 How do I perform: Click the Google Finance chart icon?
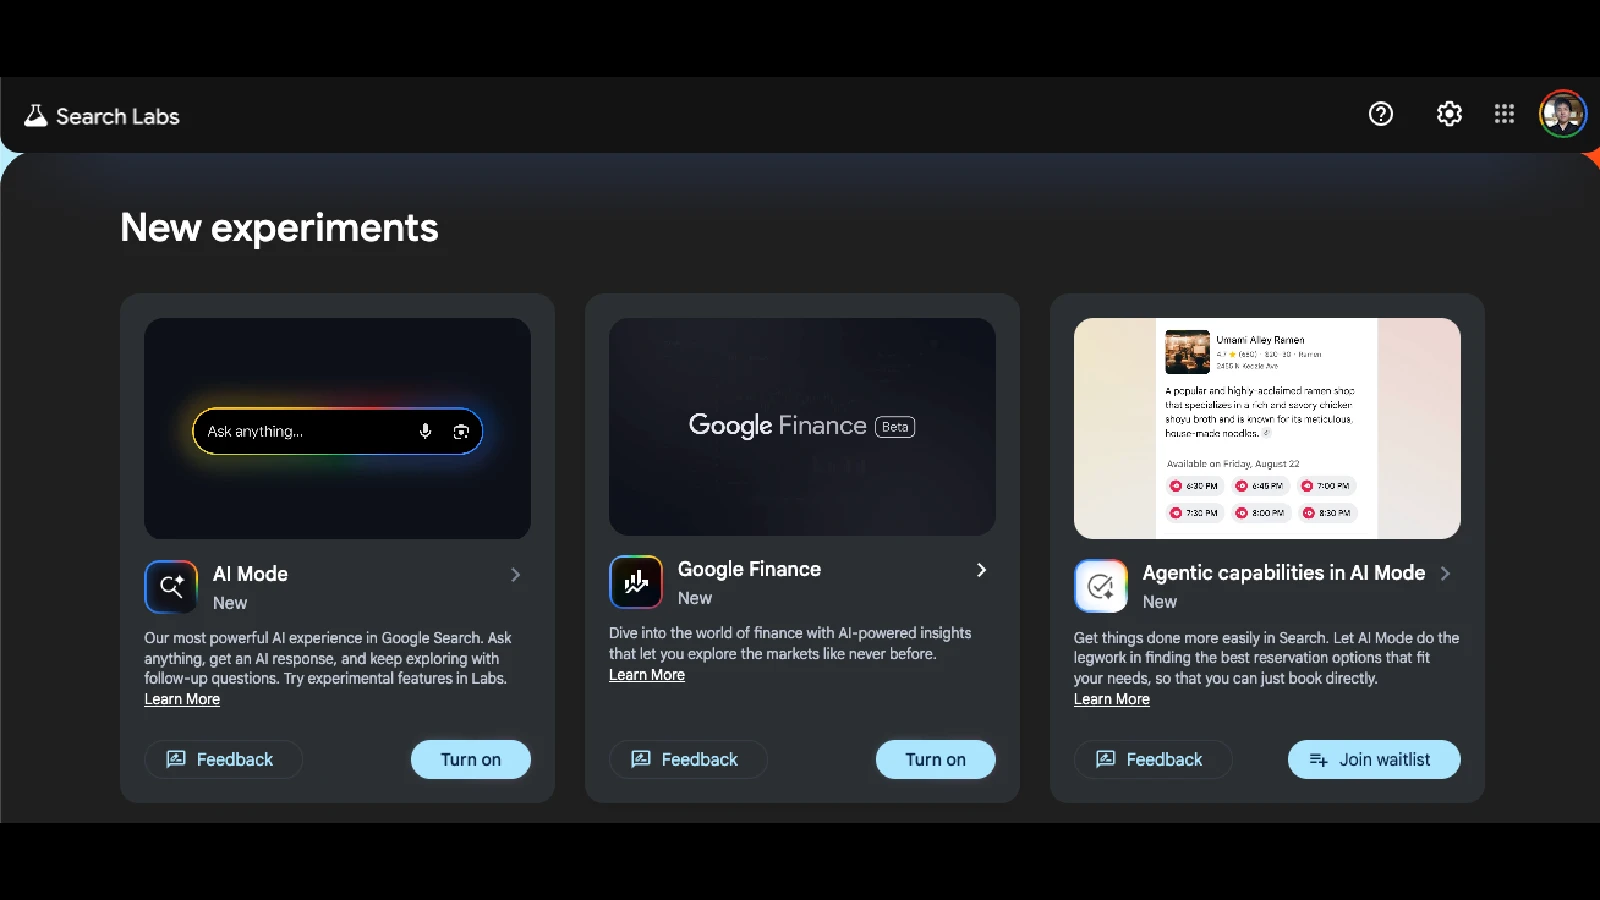pos(636,581)
